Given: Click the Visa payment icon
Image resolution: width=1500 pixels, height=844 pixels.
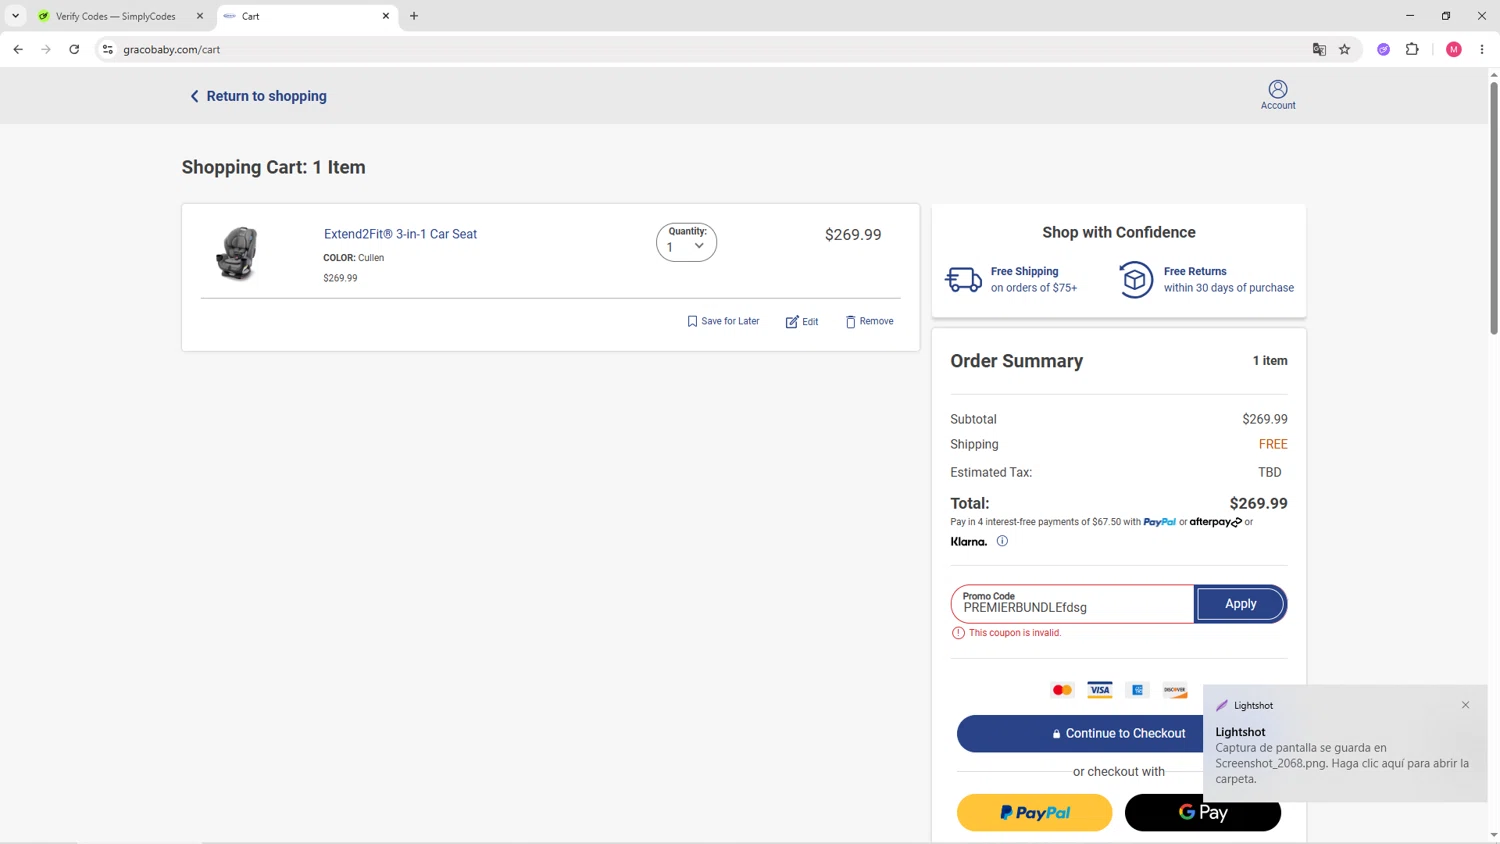Looking at the screenshot, I should (x=1099, y=690).
